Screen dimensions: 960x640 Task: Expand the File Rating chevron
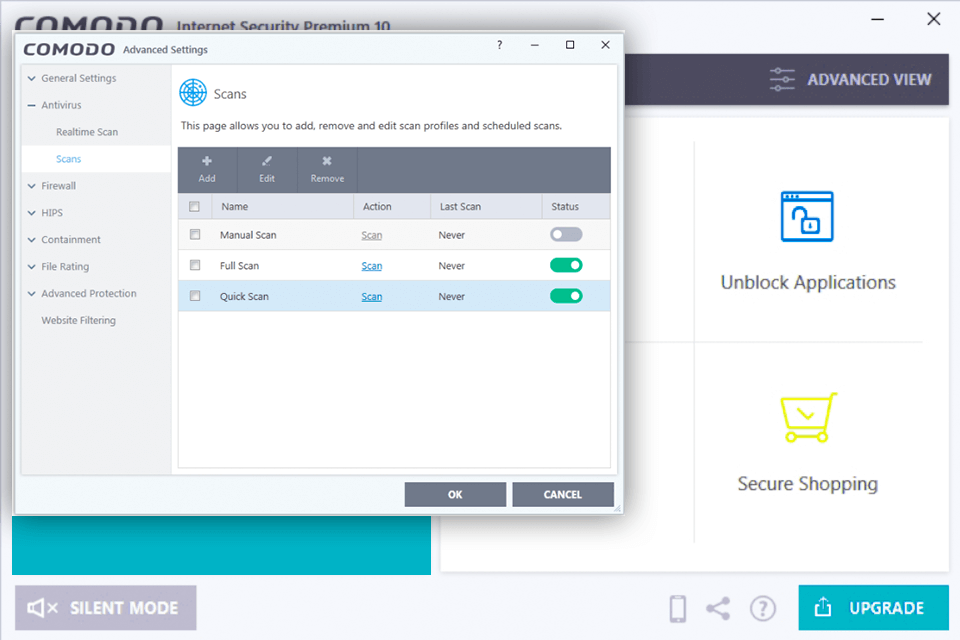32,267
